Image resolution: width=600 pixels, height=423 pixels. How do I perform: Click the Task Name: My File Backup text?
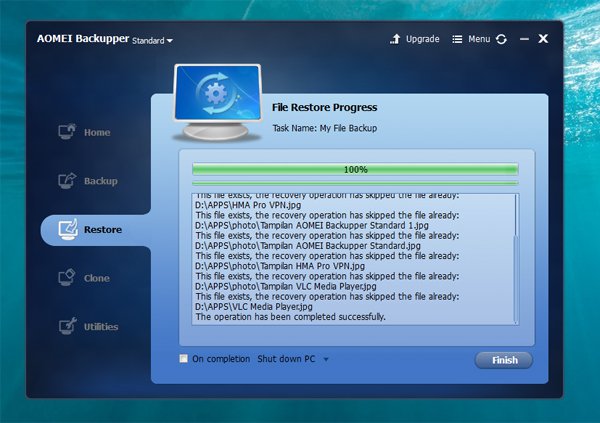click(324, 128)
